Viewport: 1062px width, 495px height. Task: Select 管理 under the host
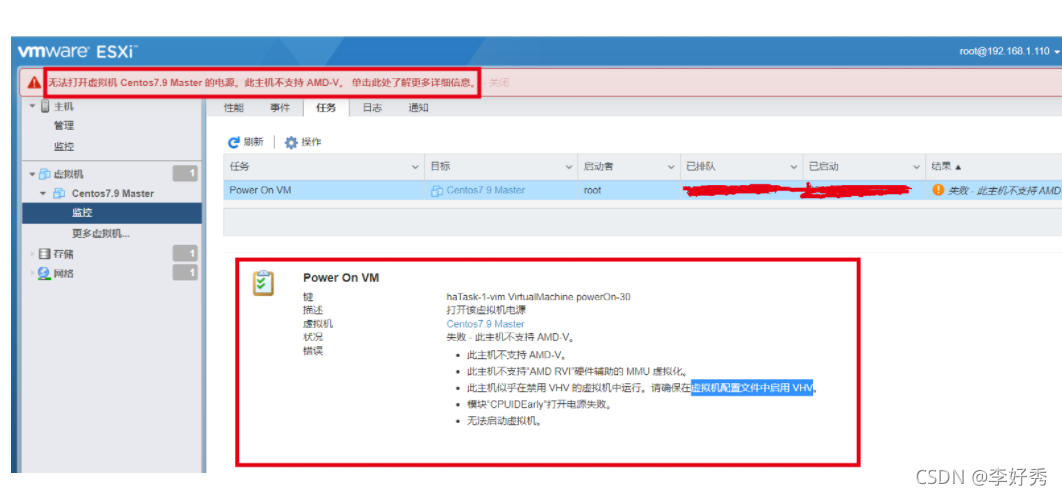coord(64,126)
